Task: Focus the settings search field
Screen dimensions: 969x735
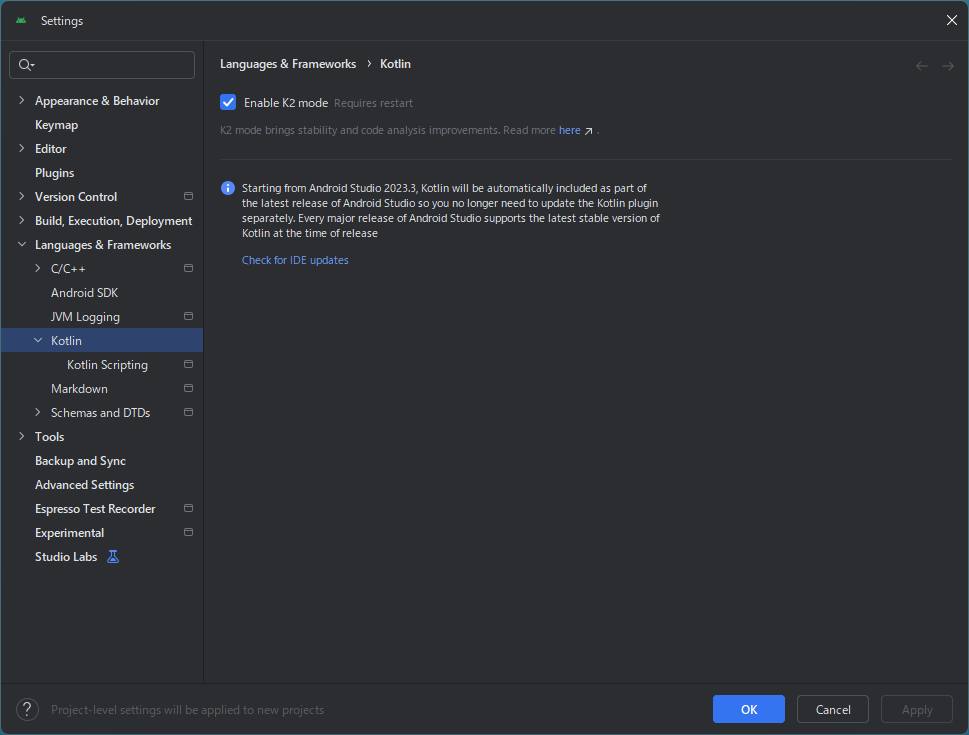Action: [x=102, y=65]
